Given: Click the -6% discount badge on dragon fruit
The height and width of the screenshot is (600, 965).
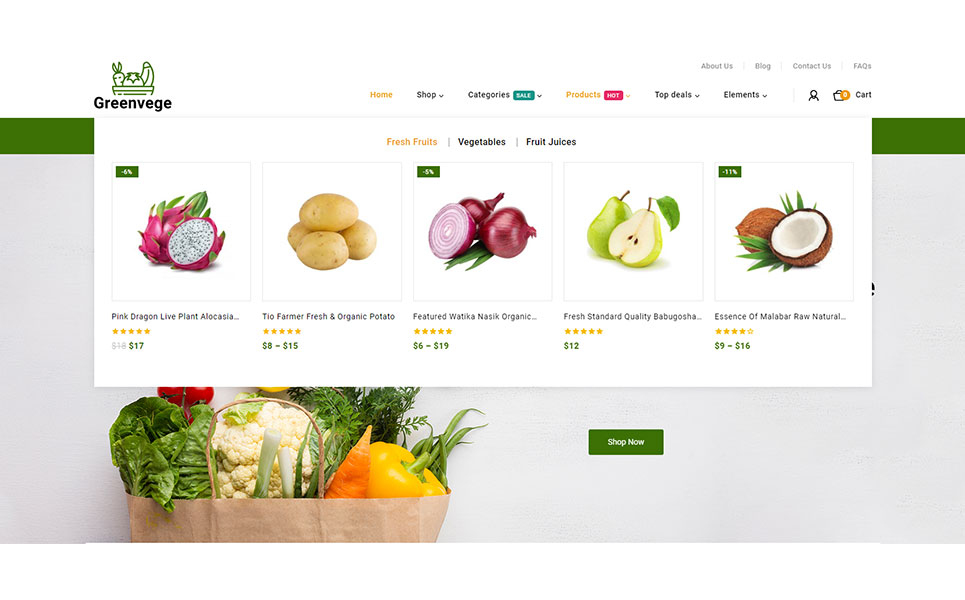Looking at the screenshot, I should tap(127, 172).
